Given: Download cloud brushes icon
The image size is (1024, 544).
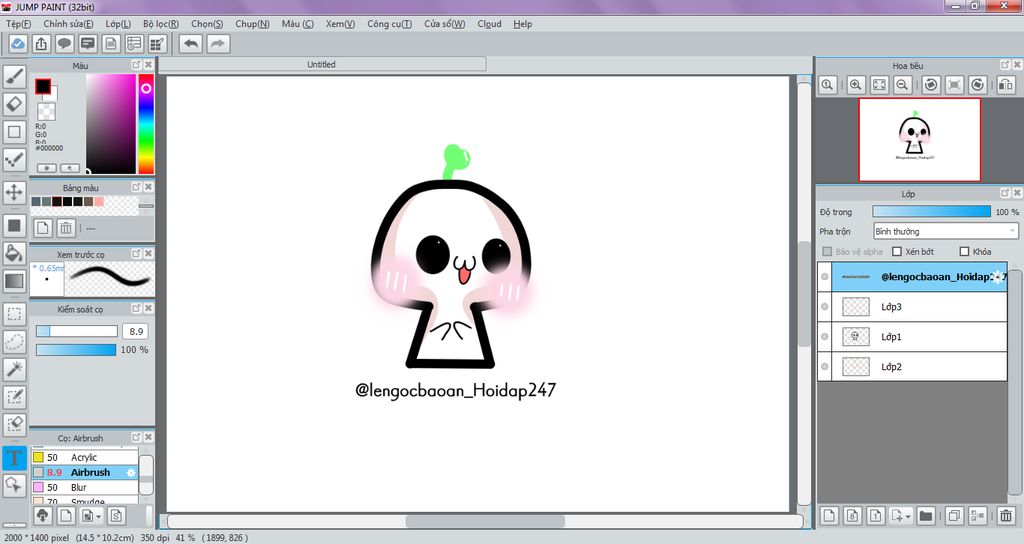Looking at the screenshot, I should click(42, 516).
